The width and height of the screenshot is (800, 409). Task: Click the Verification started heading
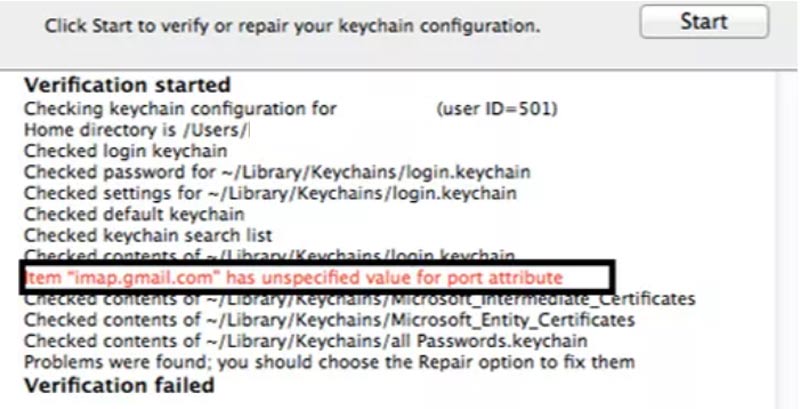click(127, 85)
